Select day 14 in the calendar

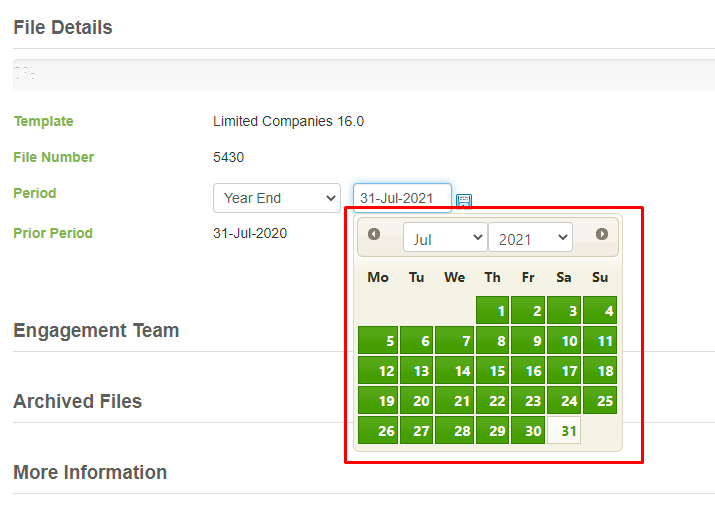tap(455, 370)
